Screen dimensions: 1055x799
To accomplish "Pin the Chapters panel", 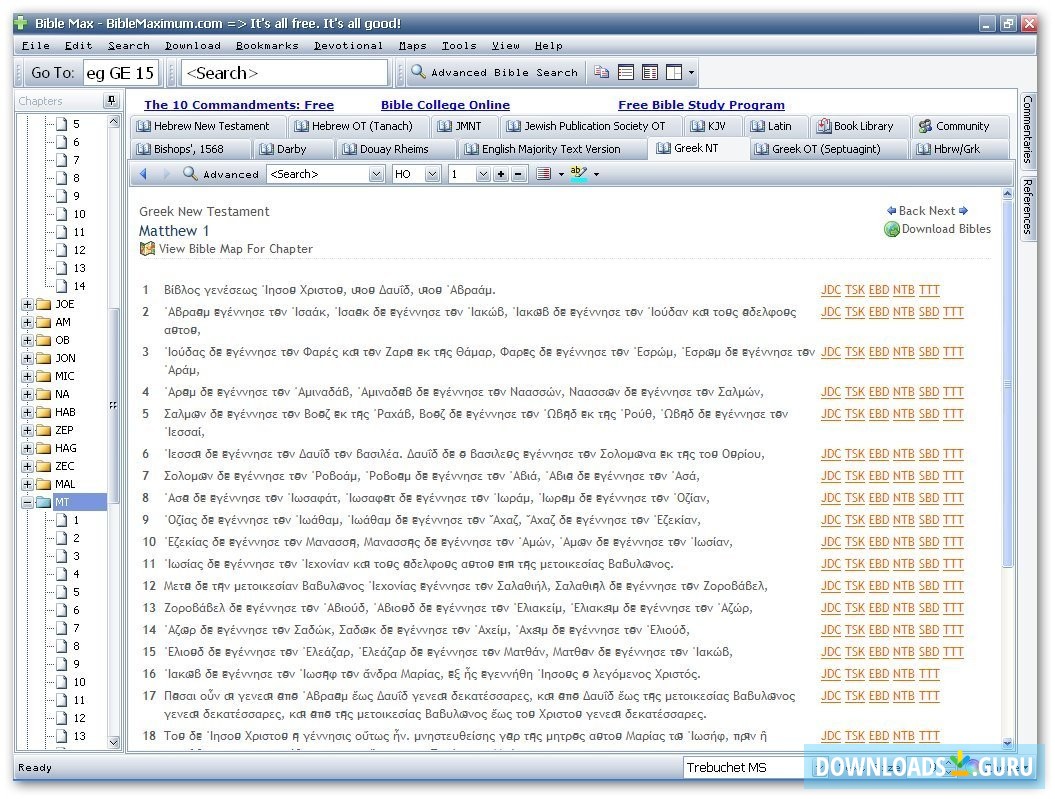I will tap(111, 101).
